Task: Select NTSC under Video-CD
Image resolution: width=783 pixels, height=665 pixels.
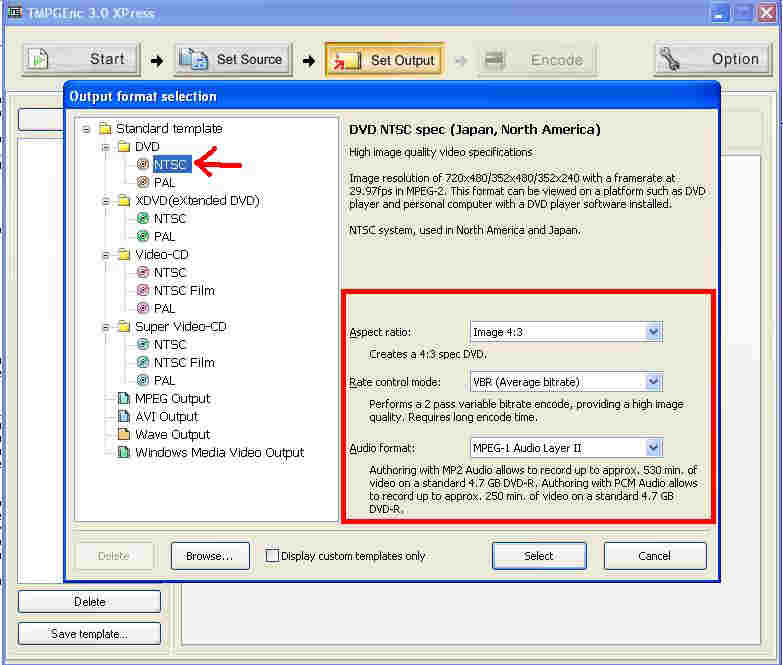Action: click(x=170, y=273)
